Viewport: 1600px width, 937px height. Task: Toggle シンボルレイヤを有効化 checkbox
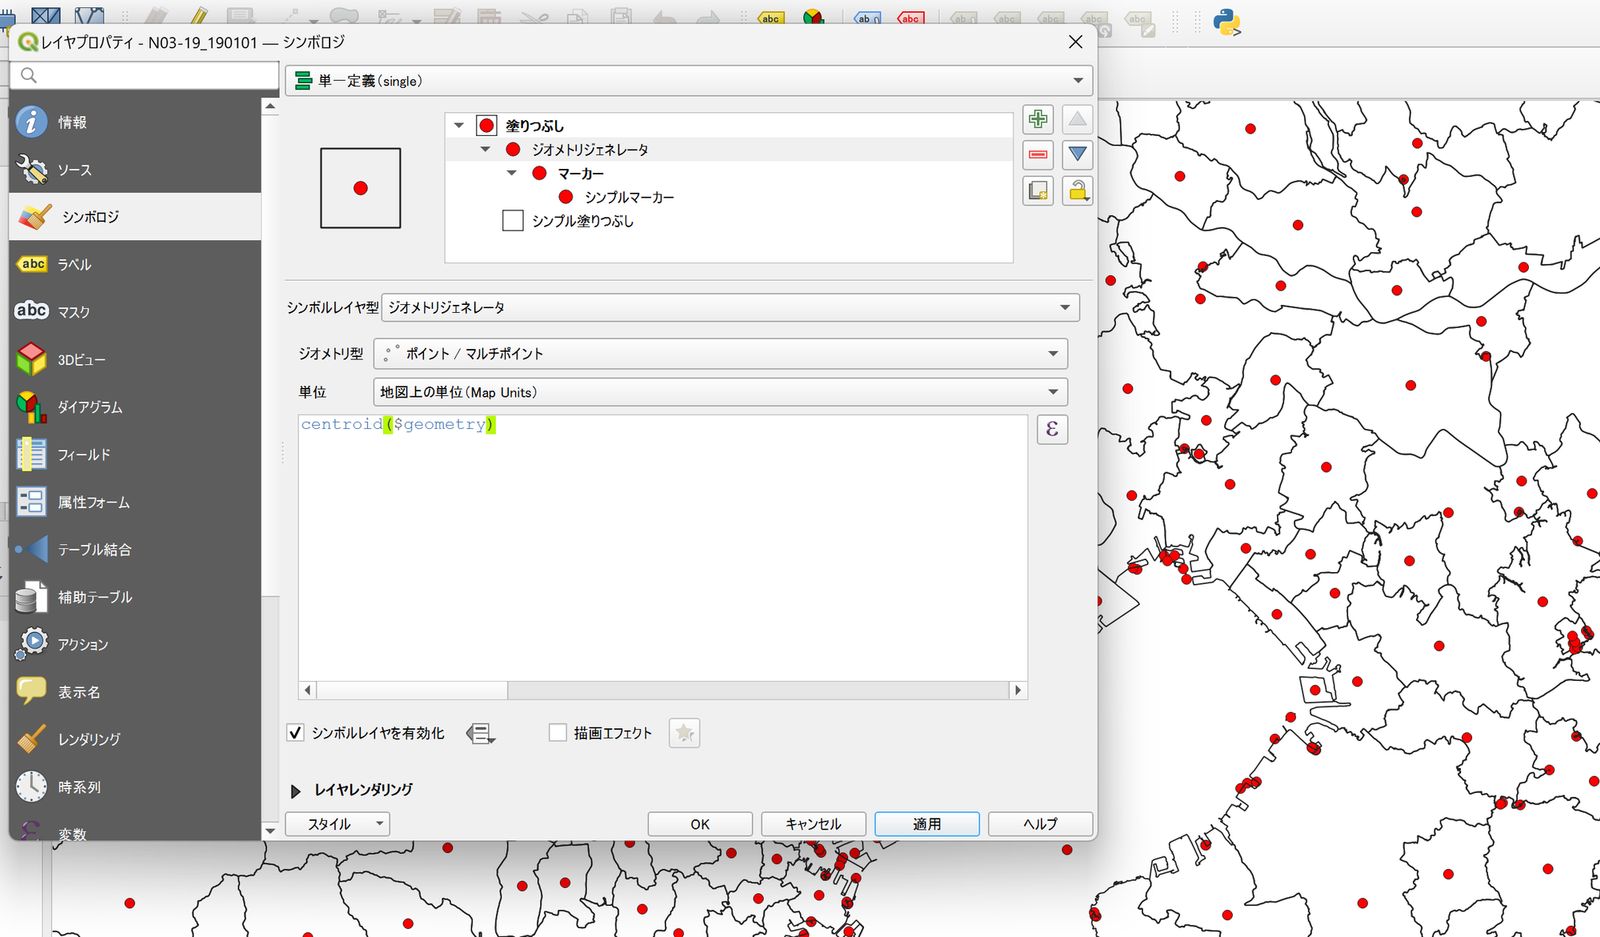pyautogui.click(x=295, y=733)
